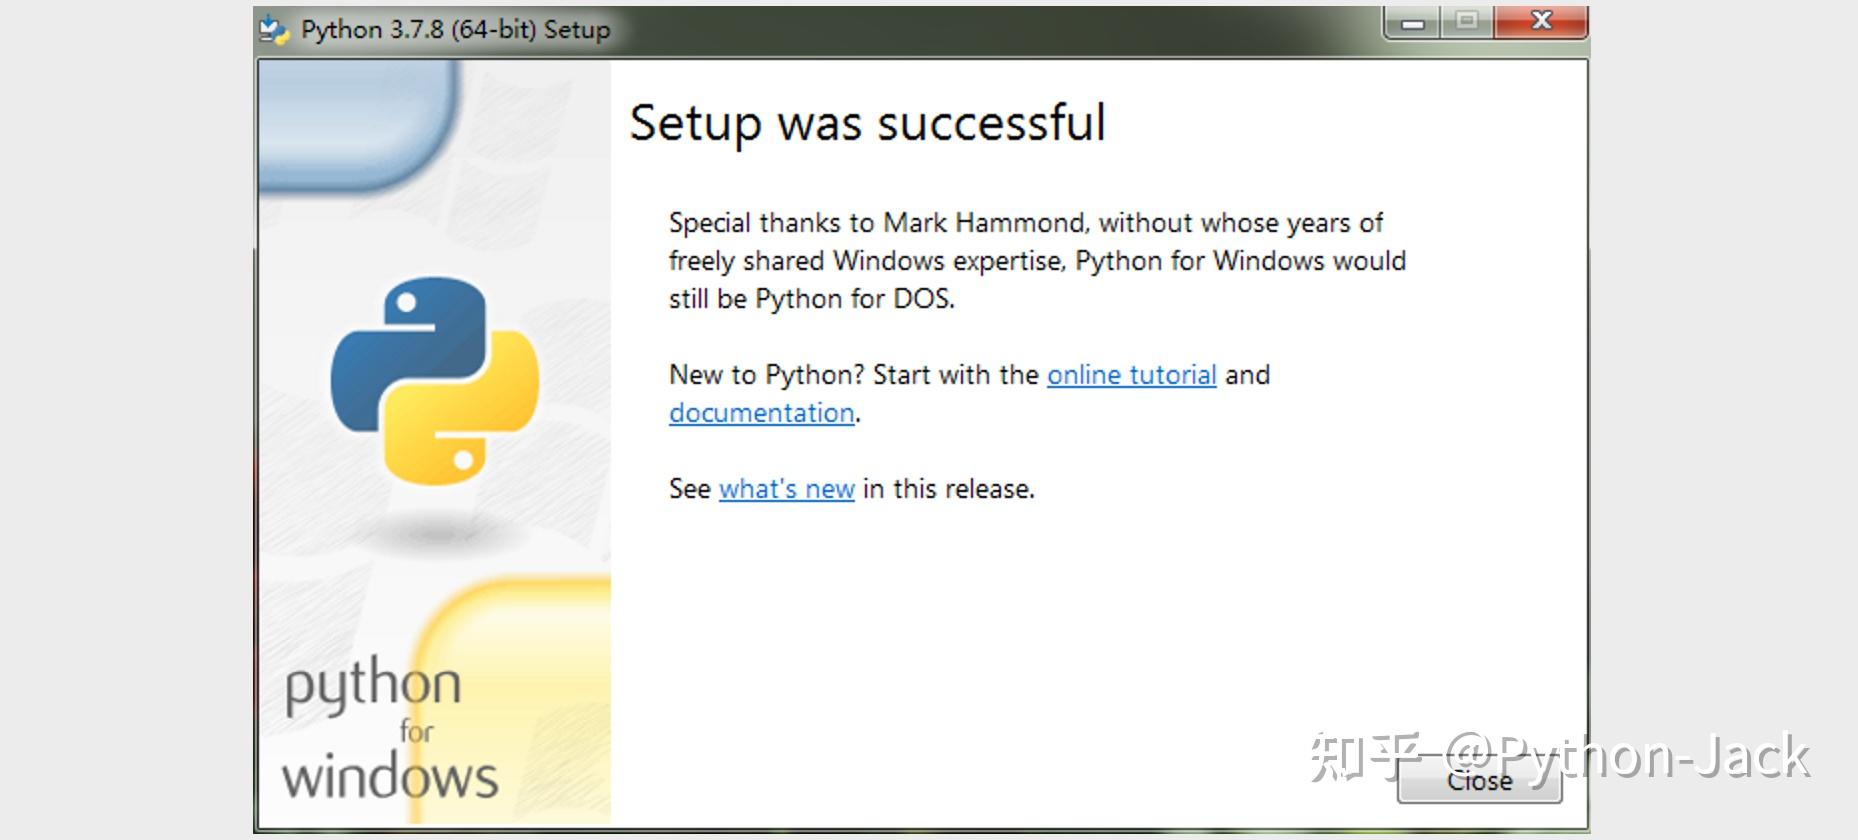Click the installer icon in the title bar
Image resolution: width=1858 pixels, height=840 pixels.
point(274,30)
